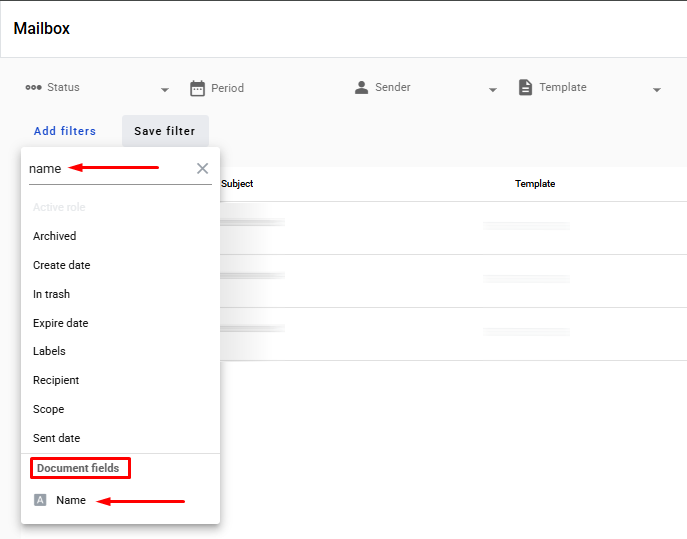Click the person icon for Sender
The width and height of the screenshot is (687, 539).
(x=361, y=87)
